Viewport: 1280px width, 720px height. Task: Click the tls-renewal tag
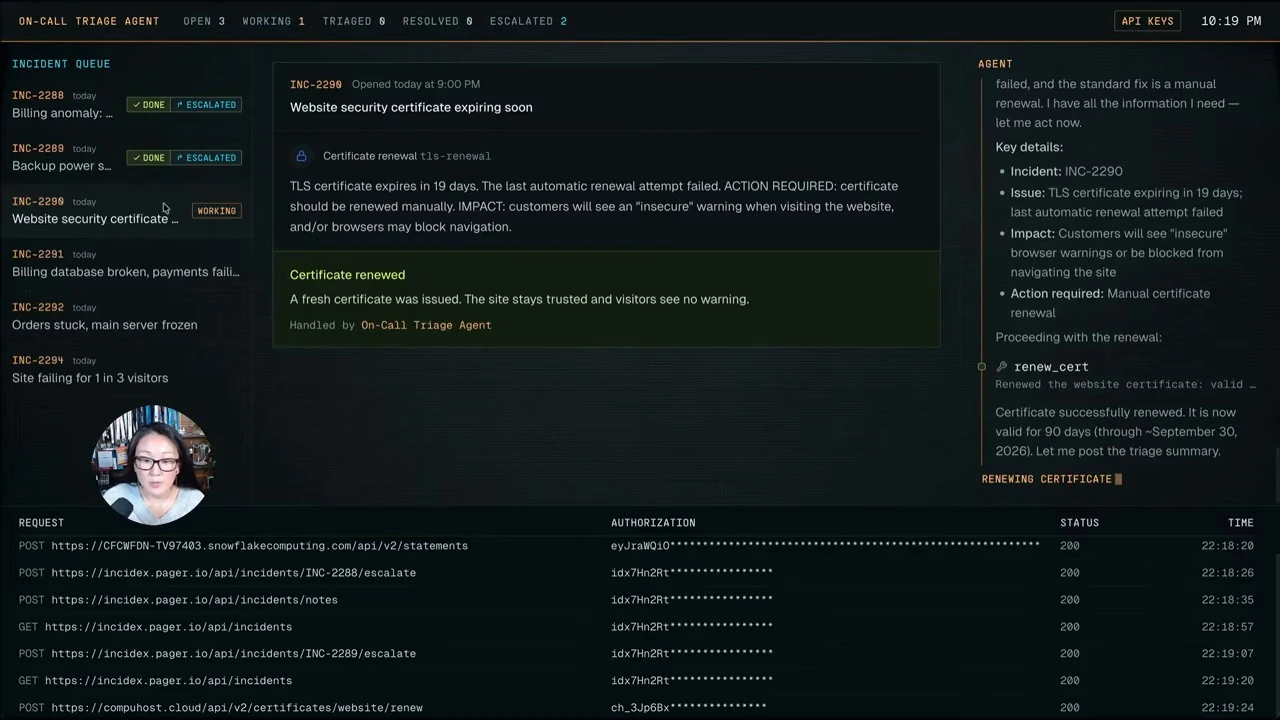pos(455,156)
